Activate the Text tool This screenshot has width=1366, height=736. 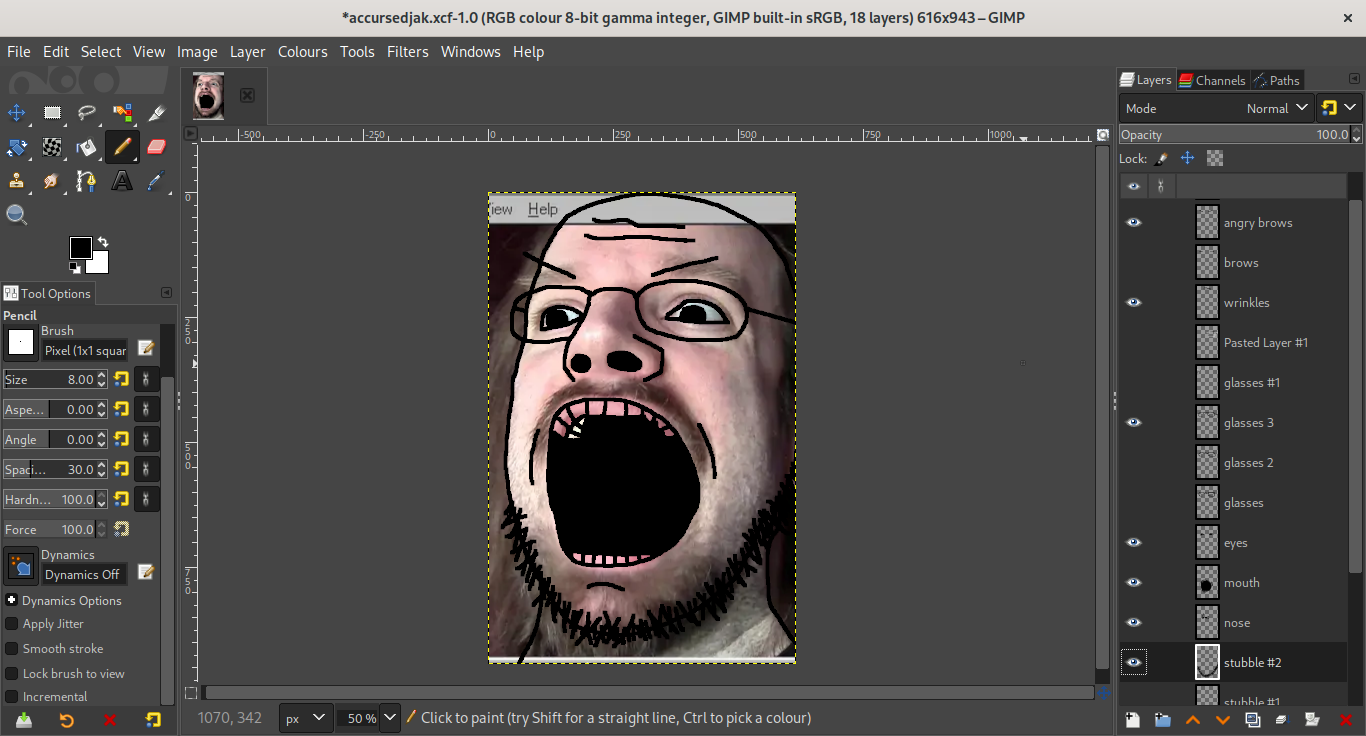[x=122, y=181]
